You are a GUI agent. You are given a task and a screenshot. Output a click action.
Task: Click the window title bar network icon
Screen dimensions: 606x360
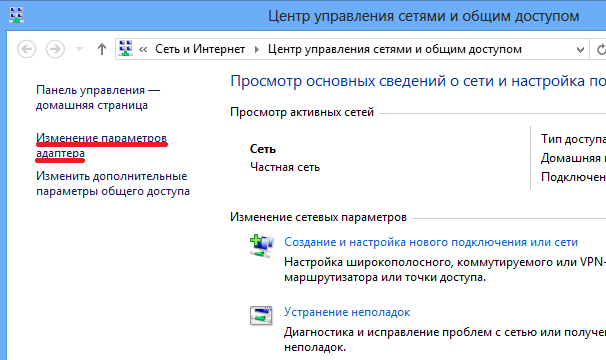click(x=17, y=15)
